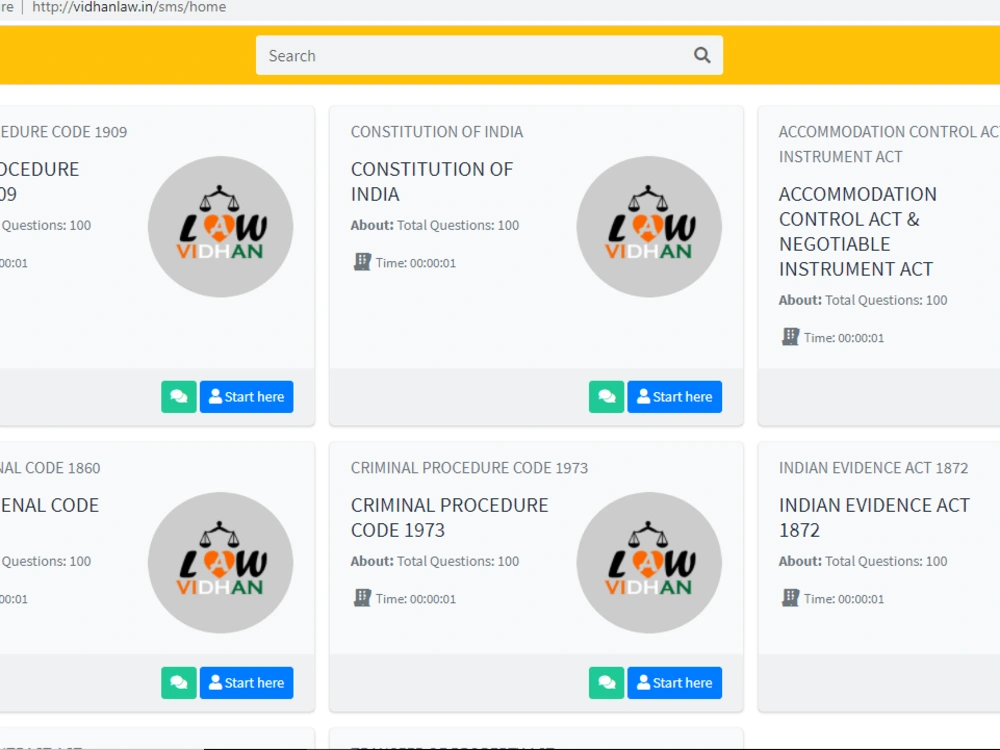Click Law Vidhan logo in Penal Code 1860 card
The width and height of the screenshot is (1000, 750).
pos(221,562)
